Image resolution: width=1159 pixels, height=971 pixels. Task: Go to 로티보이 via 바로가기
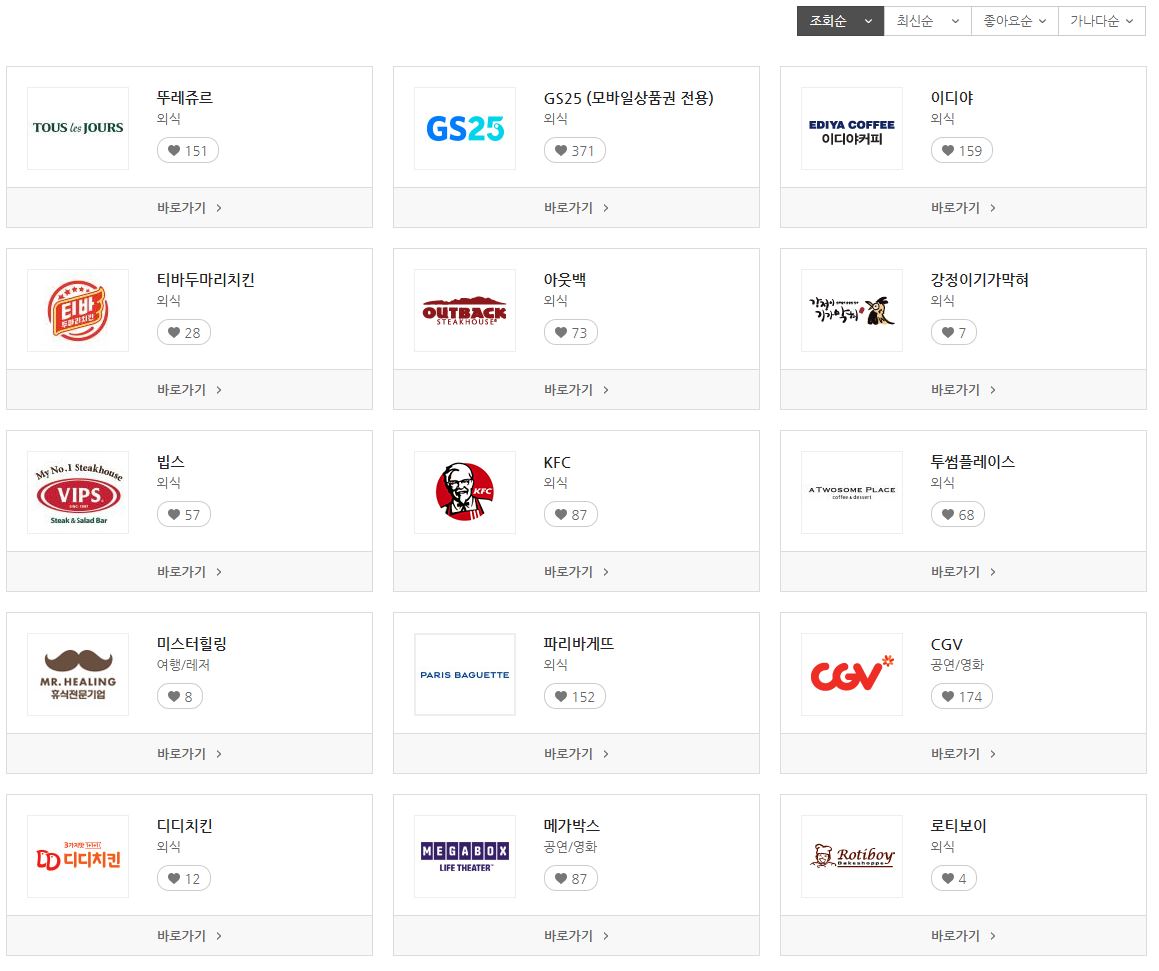(x=963, y=936)
